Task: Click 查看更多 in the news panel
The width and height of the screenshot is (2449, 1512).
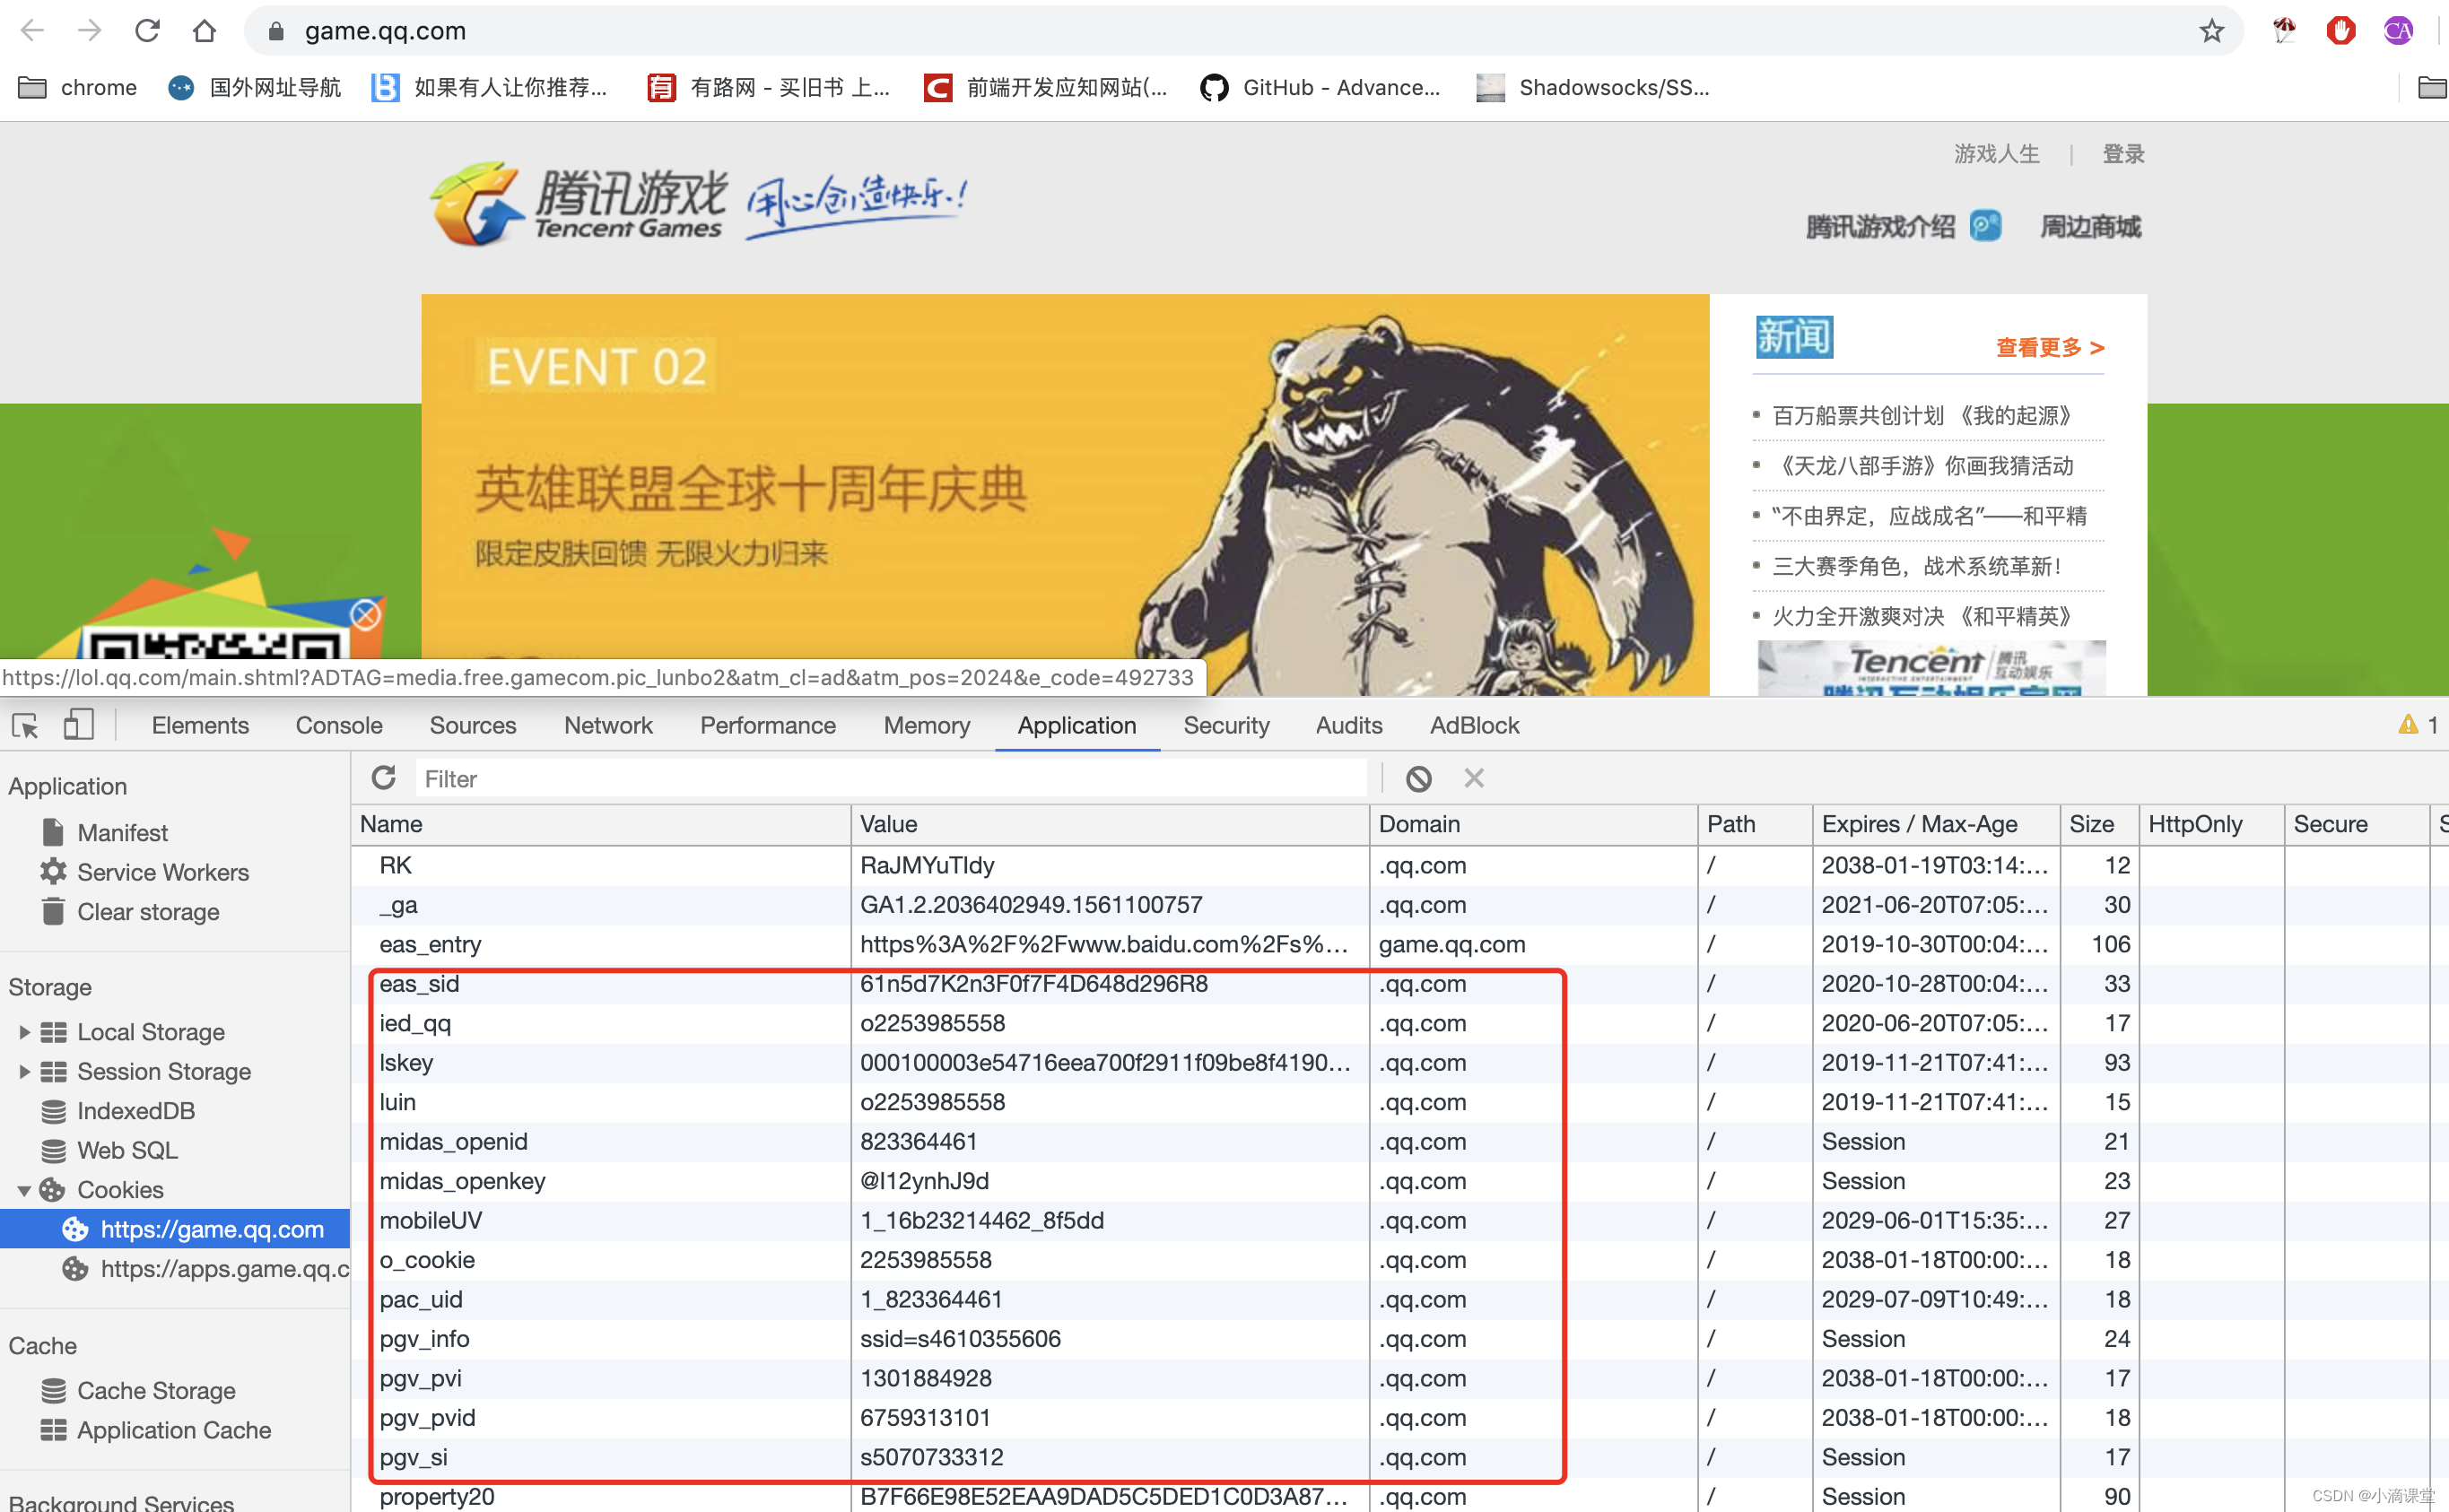Action: pyautogui.click(x=2050, y=348)
